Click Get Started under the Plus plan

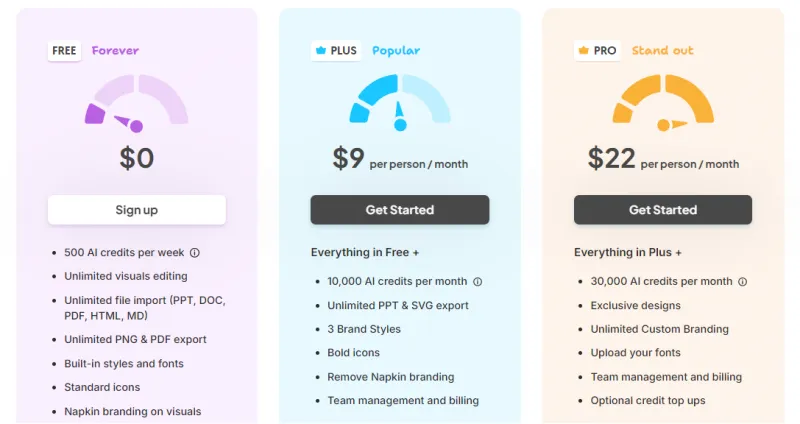400,210
